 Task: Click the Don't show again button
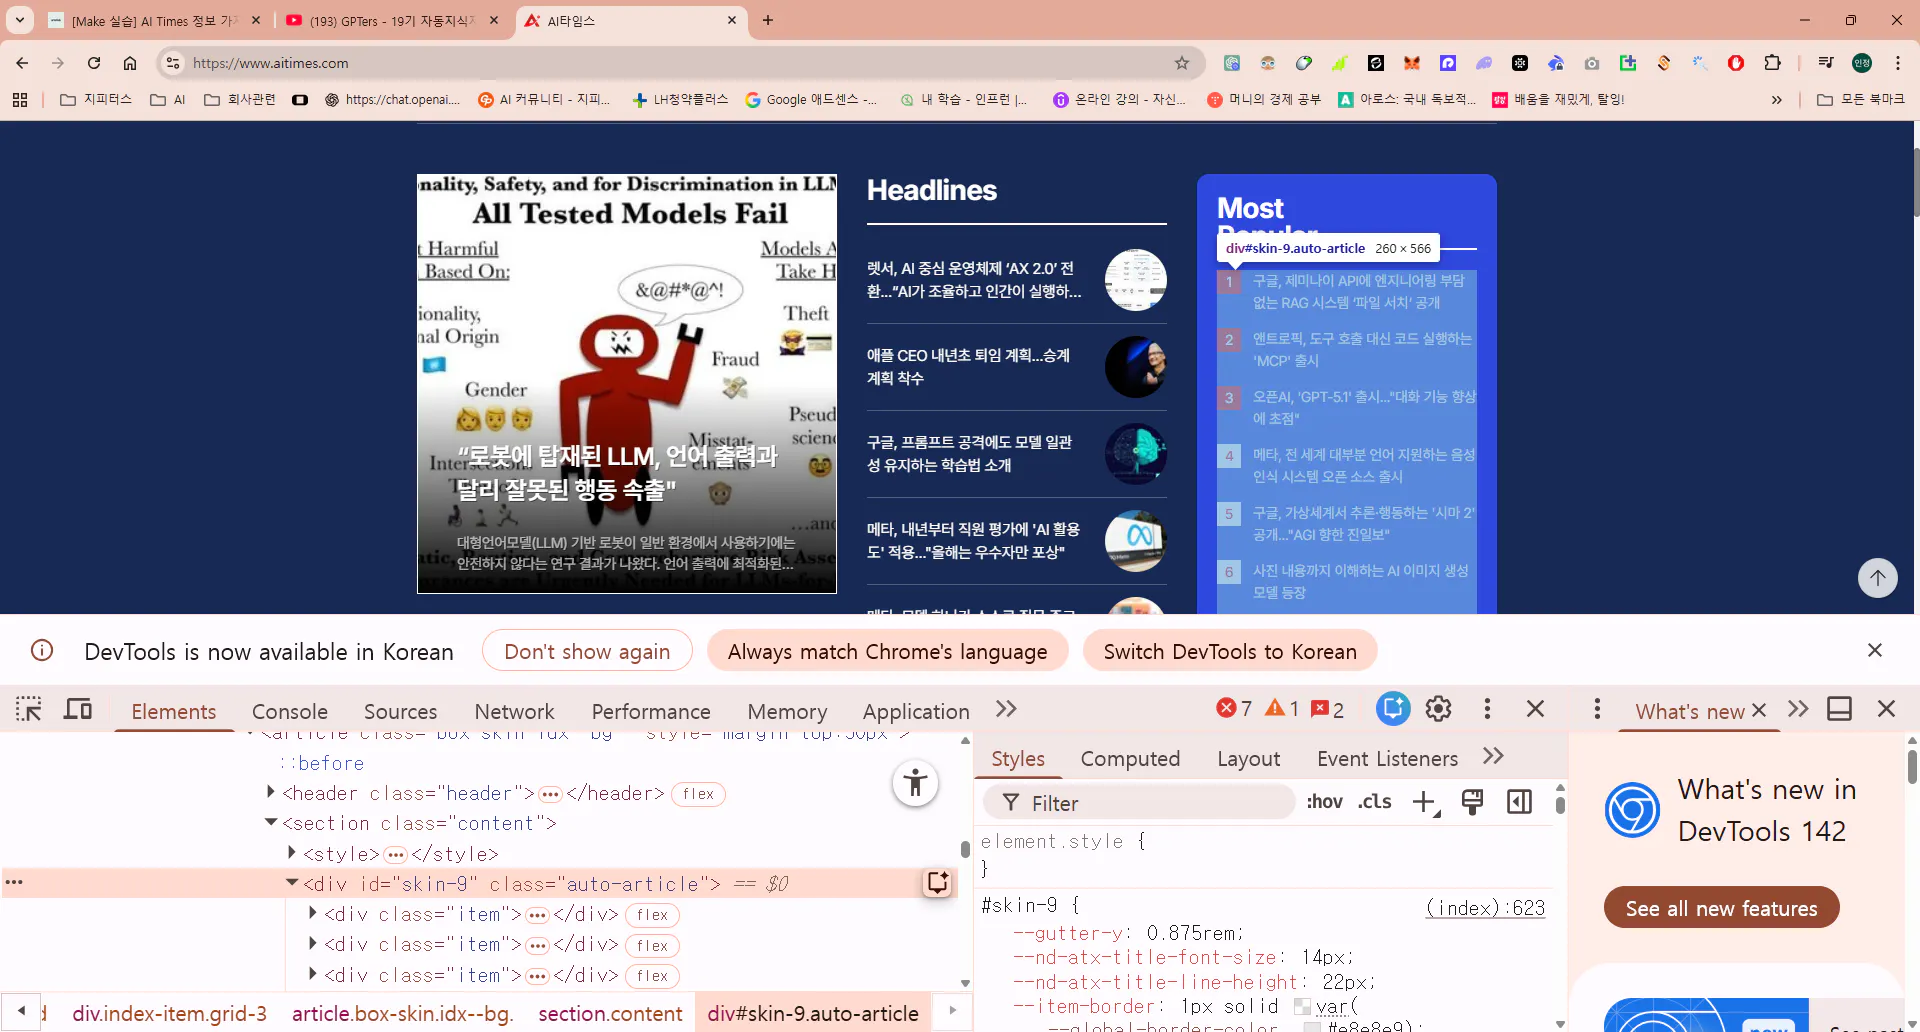pos(587,651)
